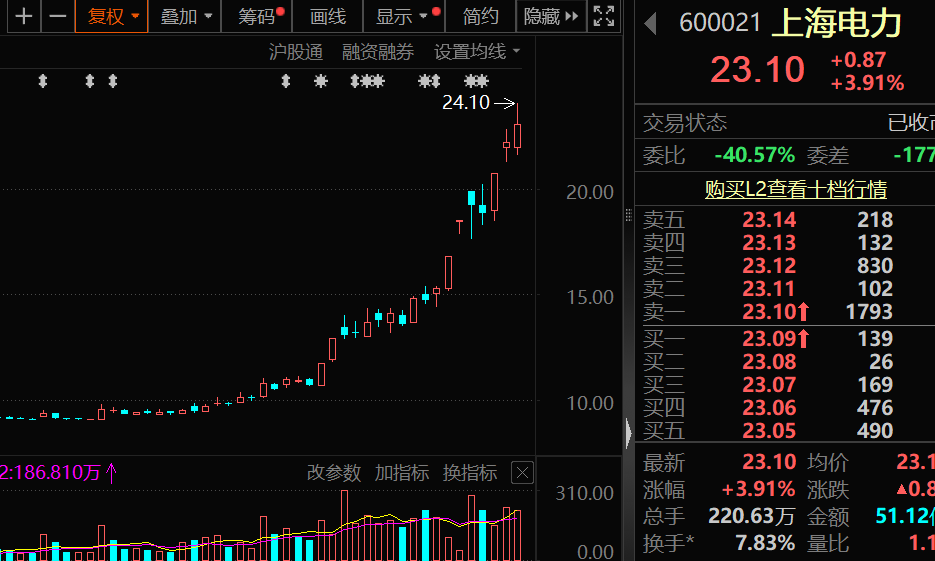This screenshot has height=561, width=935.
Task: Select the 画线 drawing tool
Action: click(x=327, y=16)
